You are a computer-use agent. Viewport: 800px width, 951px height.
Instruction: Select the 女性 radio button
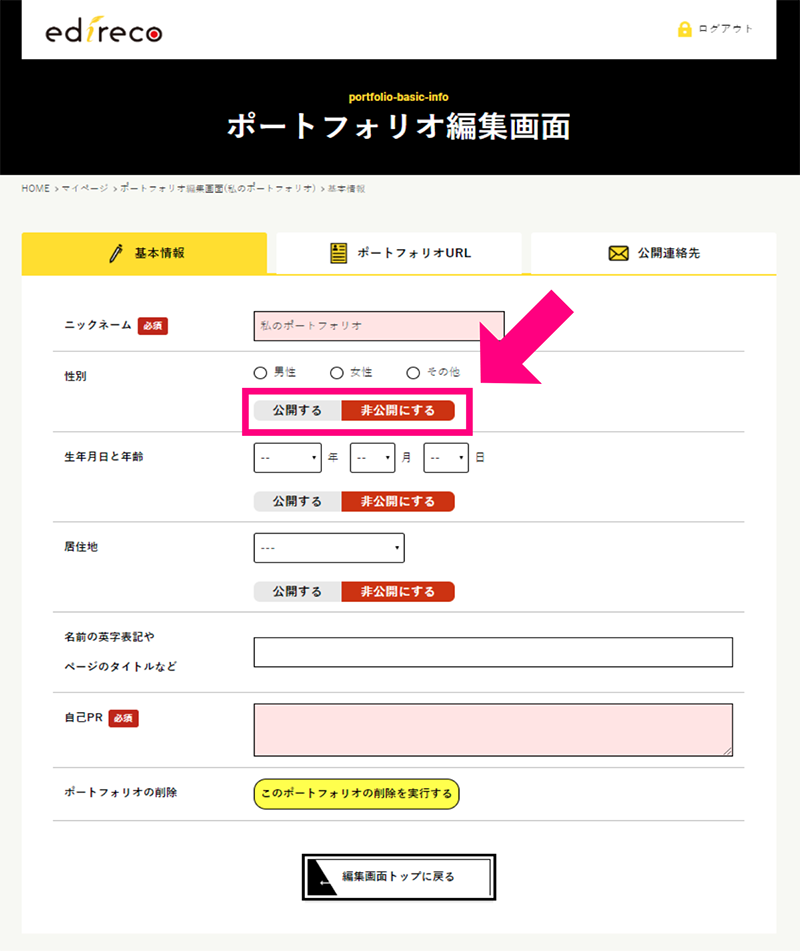[336, 372]
